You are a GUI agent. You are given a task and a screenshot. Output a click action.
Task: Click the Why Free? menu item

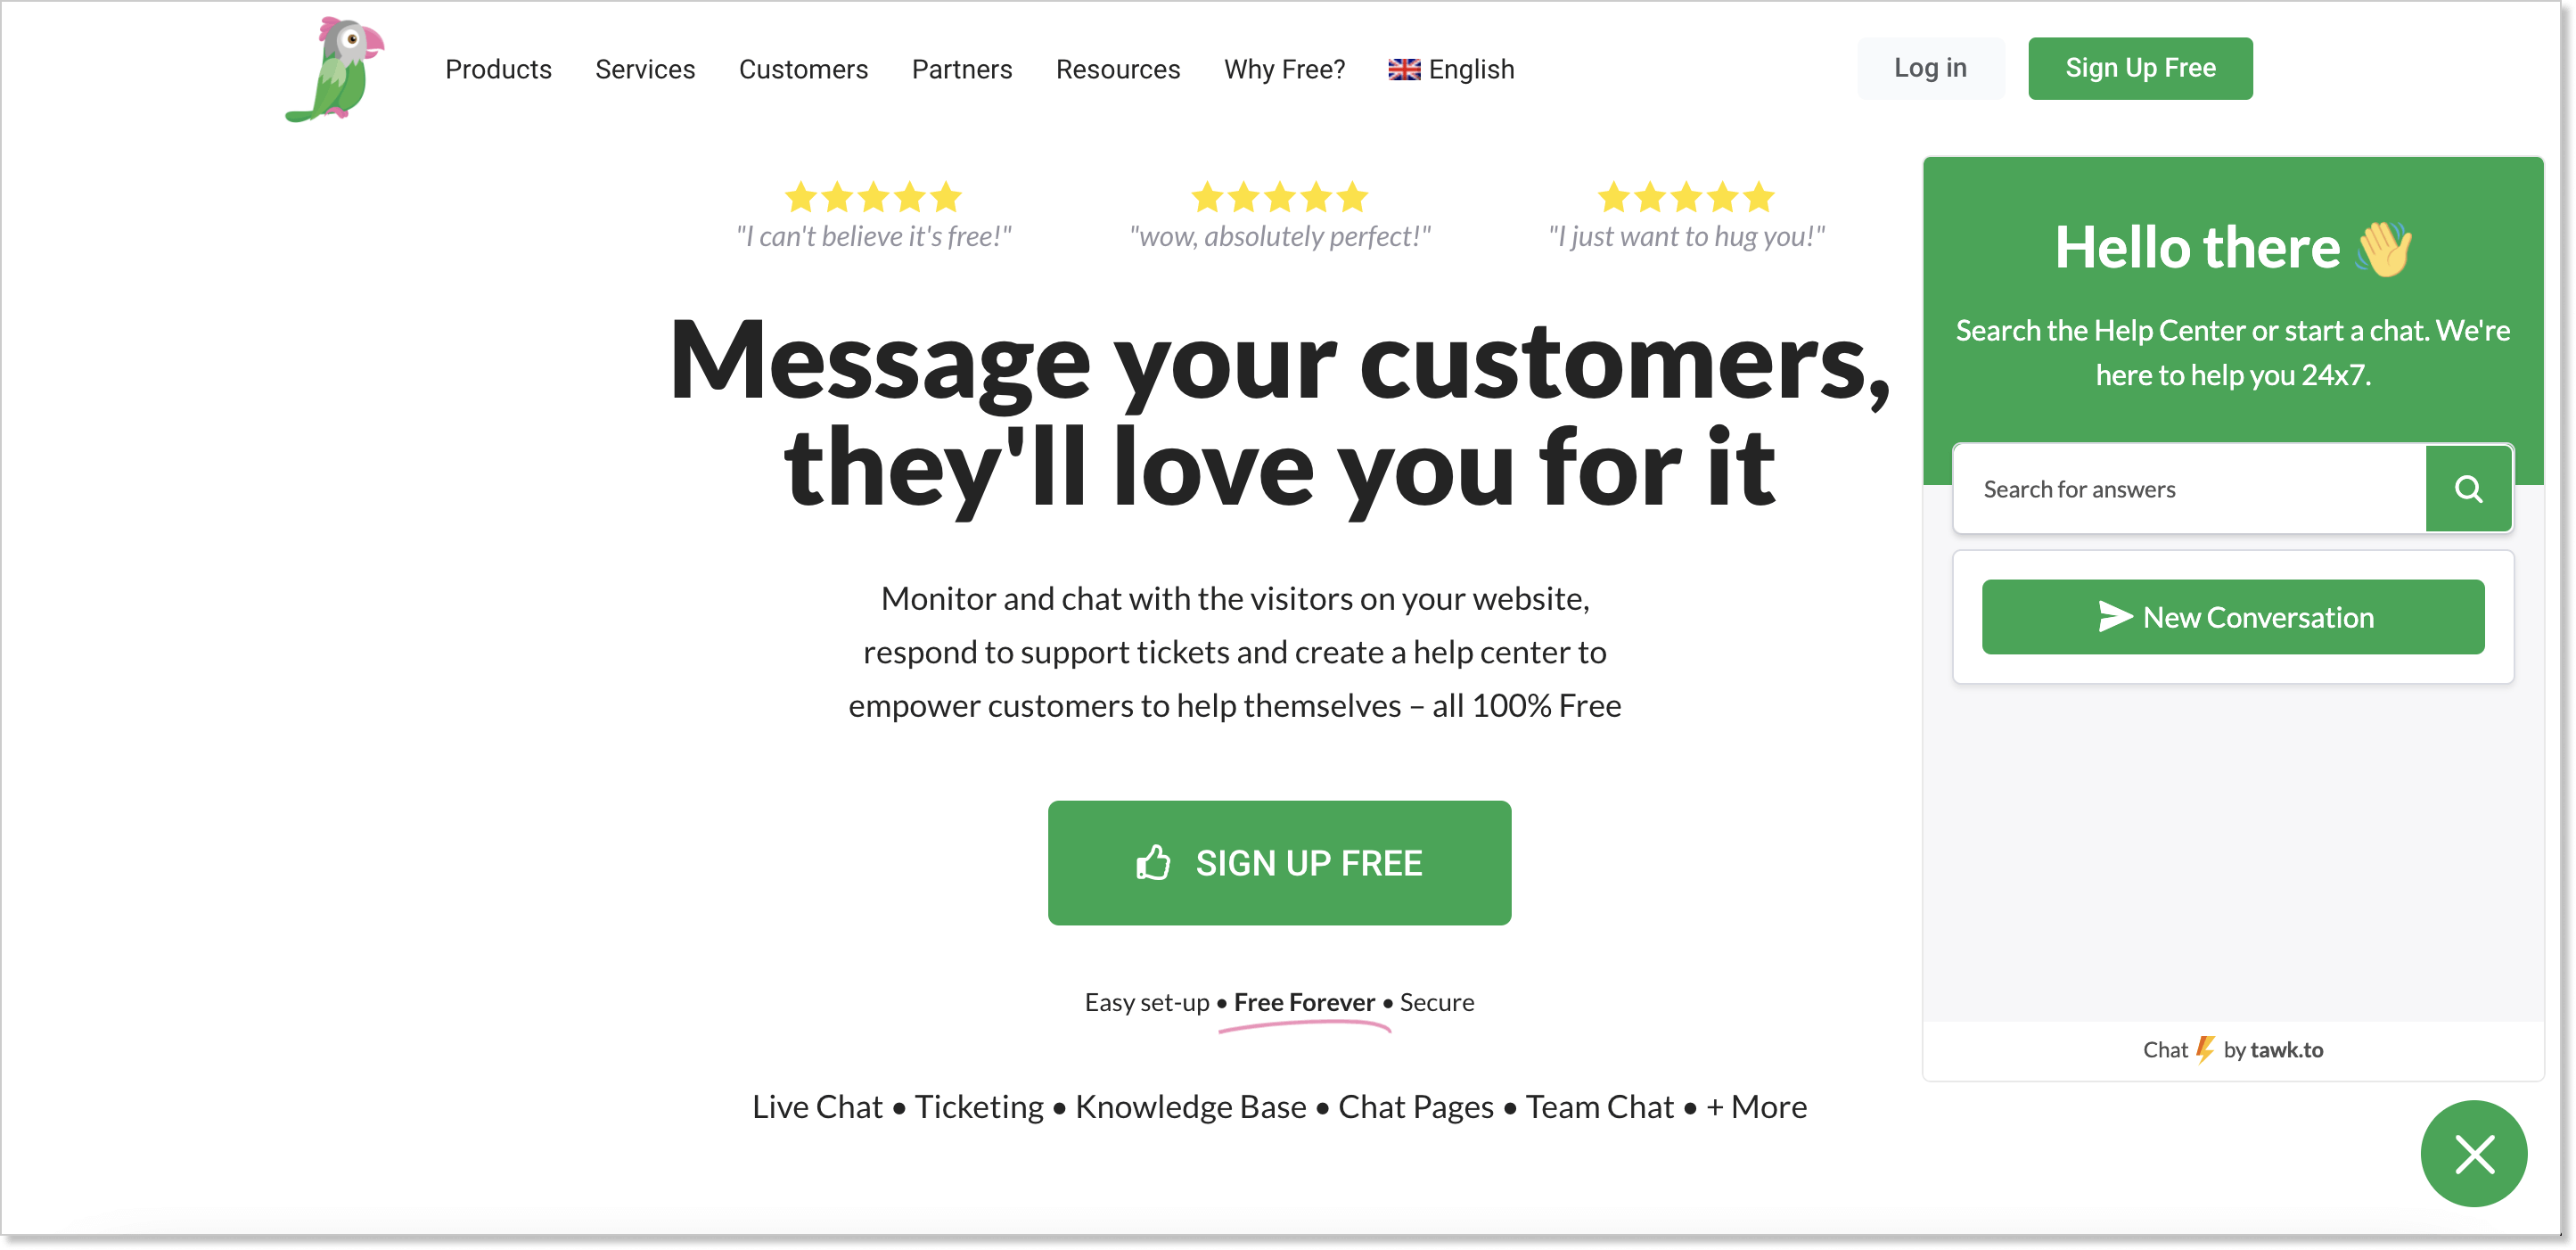(x=1283, y=68)
